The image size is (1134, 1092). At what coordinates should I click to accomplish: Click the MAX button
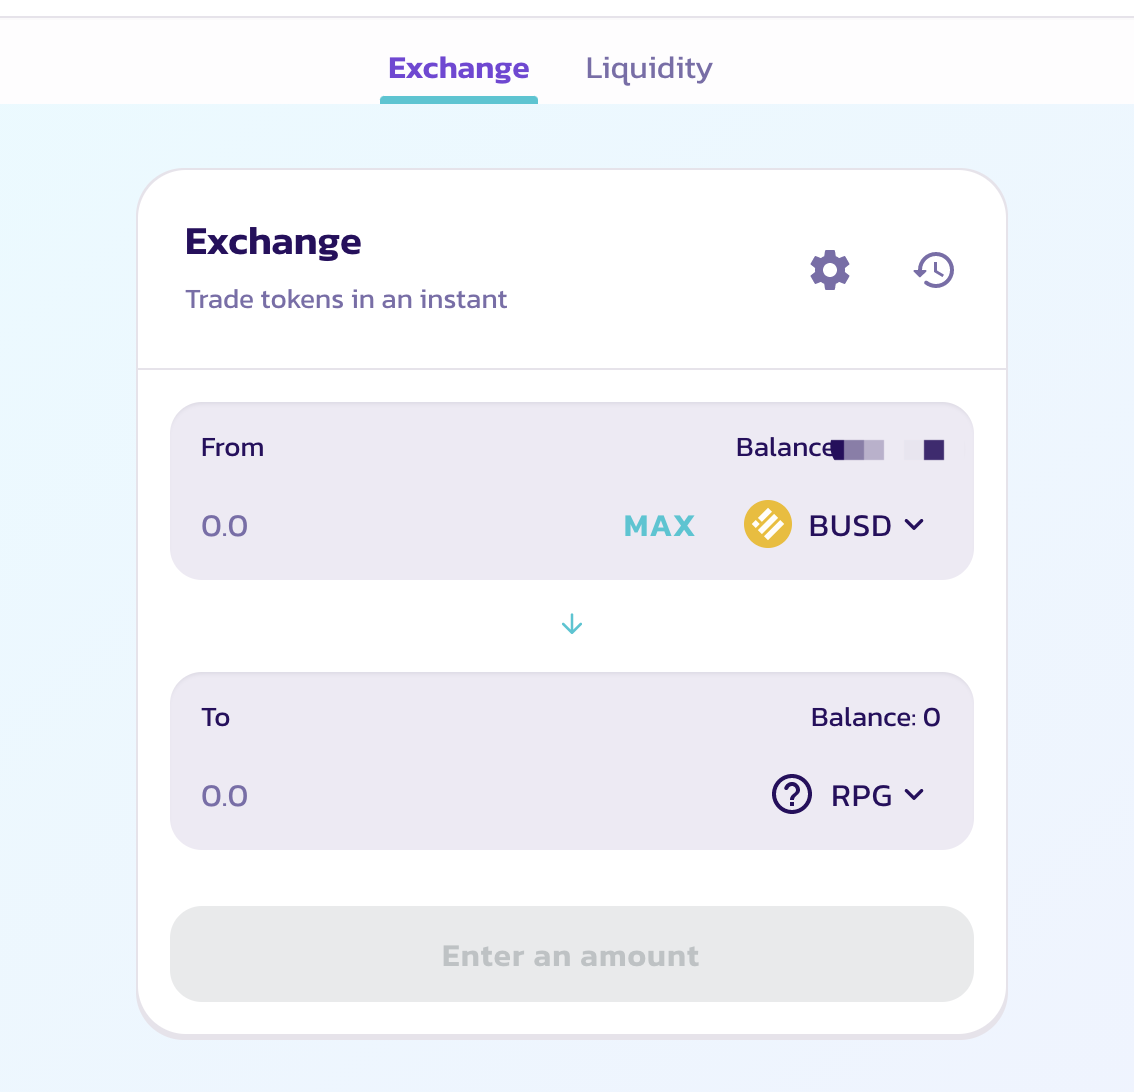pyautogui.click(x=659, y=526)
